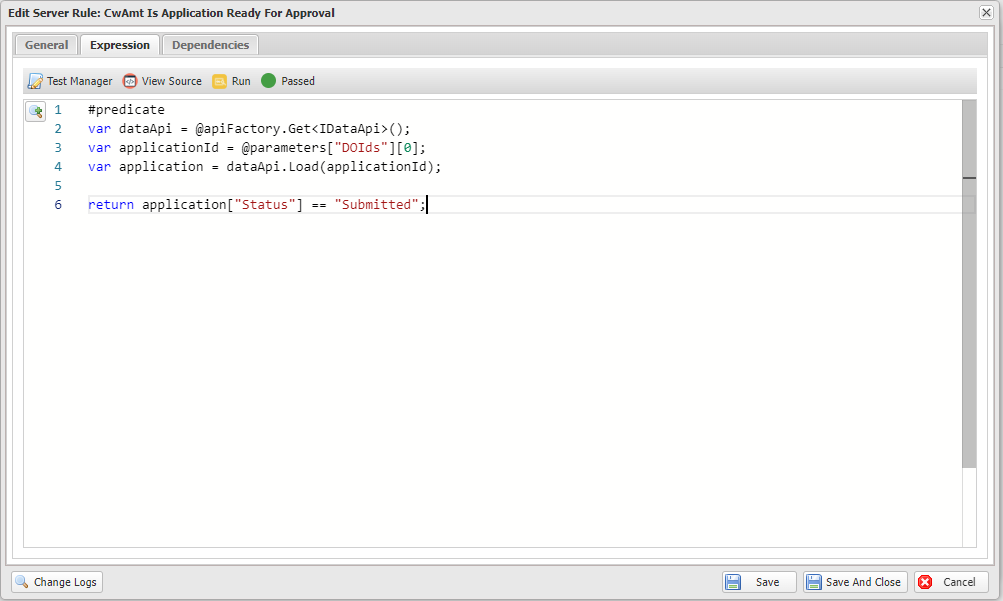Screen dimensions: 1003x601
Task: Switch to the General tab
Action: 46,45
